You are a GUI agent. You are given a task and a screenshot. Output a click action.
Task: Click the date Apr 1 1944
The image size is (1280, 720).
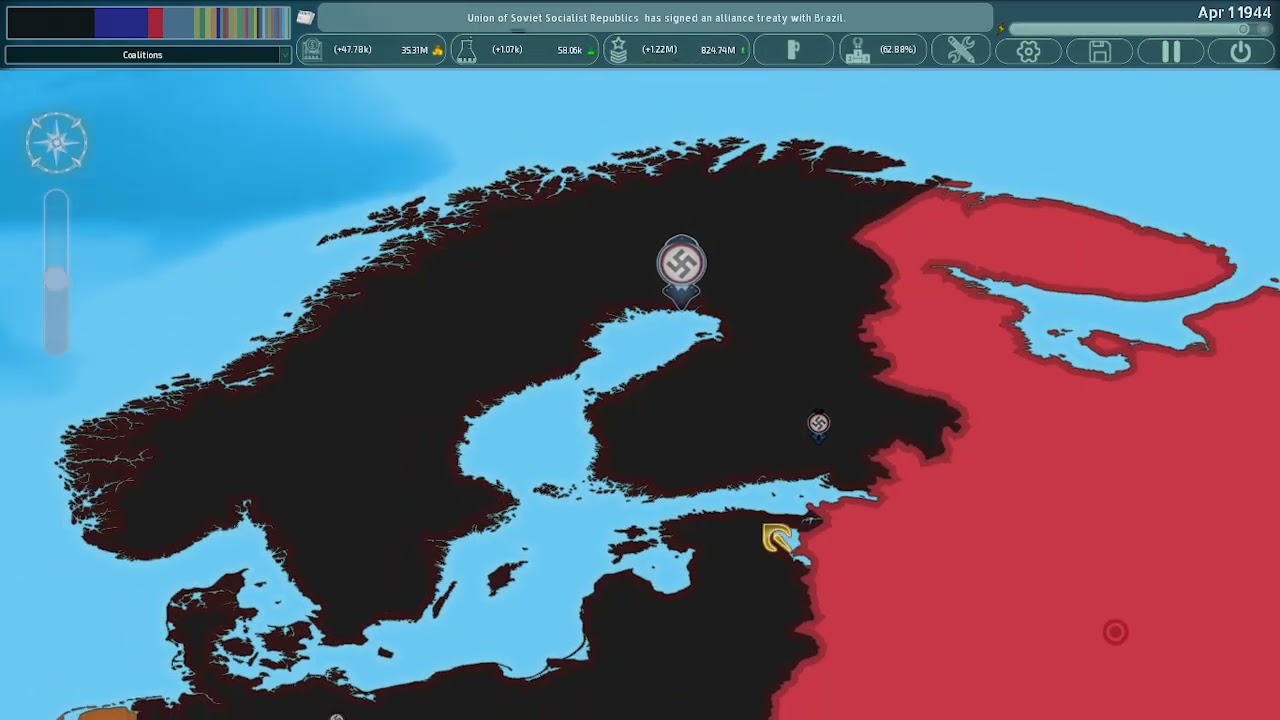[1234, 13]
